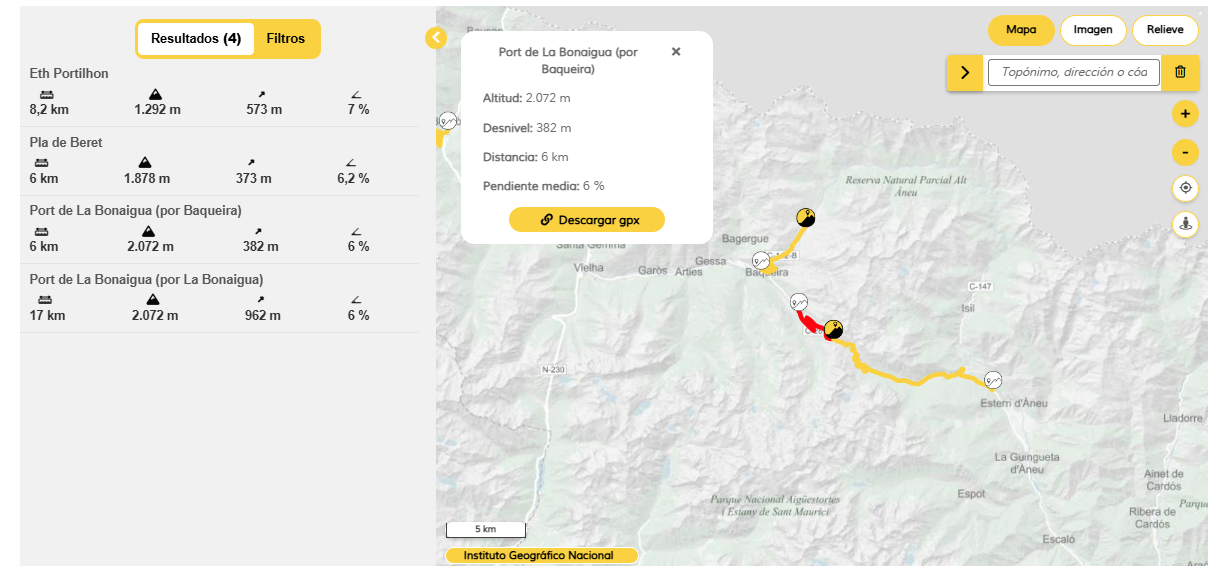
Task: Switch base layer to Imagen
Action: point(1093,30)
